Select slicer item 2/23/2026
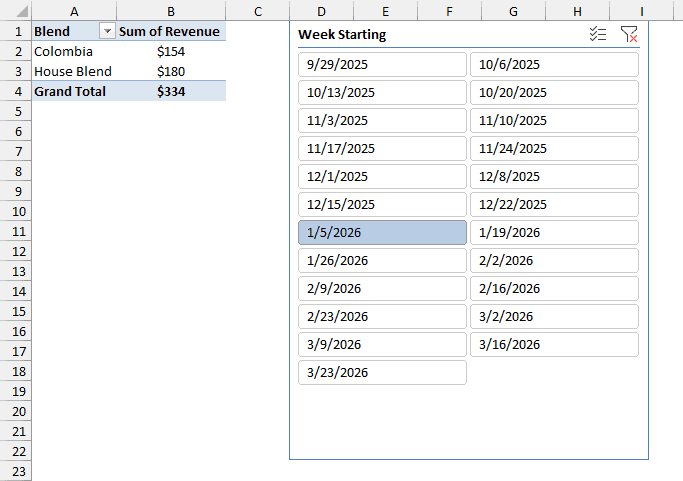This screenshot has height=481, width=683. click(382, 316)
